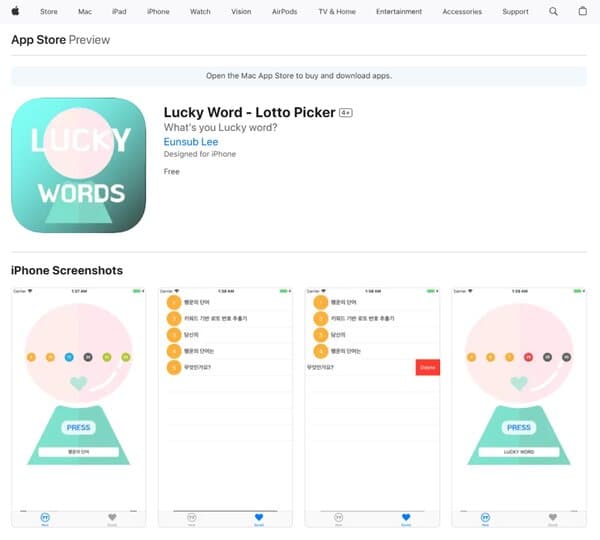Screen dimensions: 600x540
Task: Click the blue lotto ball in first screenshot
Action: [69, 357]
